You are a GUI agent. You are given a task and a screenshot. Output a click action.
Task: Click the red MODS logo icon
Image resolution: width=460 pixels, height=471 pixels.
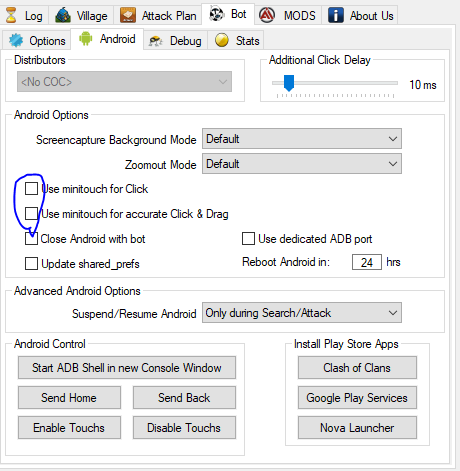click(x=267, y=15)
